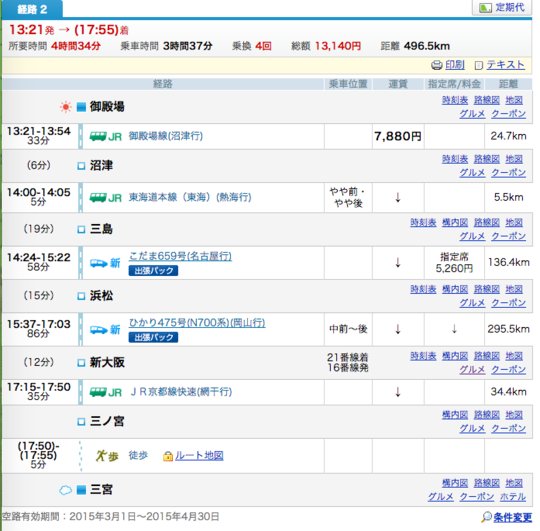This screenshot has width=540, height=531.
Task: Open the ルート地図 link
Action: point(199,456)
